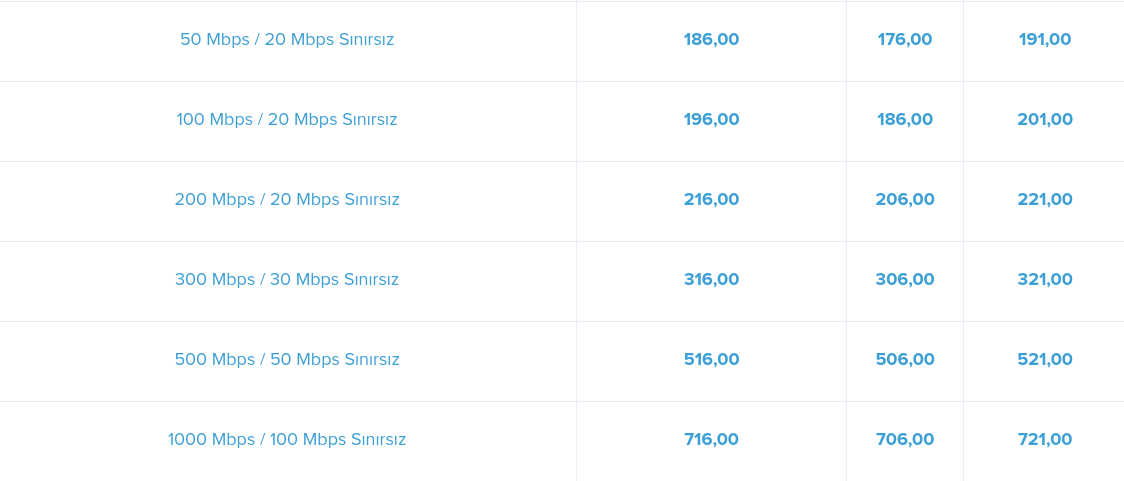Viewport: 1124px width, 481px height.
Task: Select the 500 Mbps / 50 Mbps Sınırsız plan
Action: tap(287, 360)
